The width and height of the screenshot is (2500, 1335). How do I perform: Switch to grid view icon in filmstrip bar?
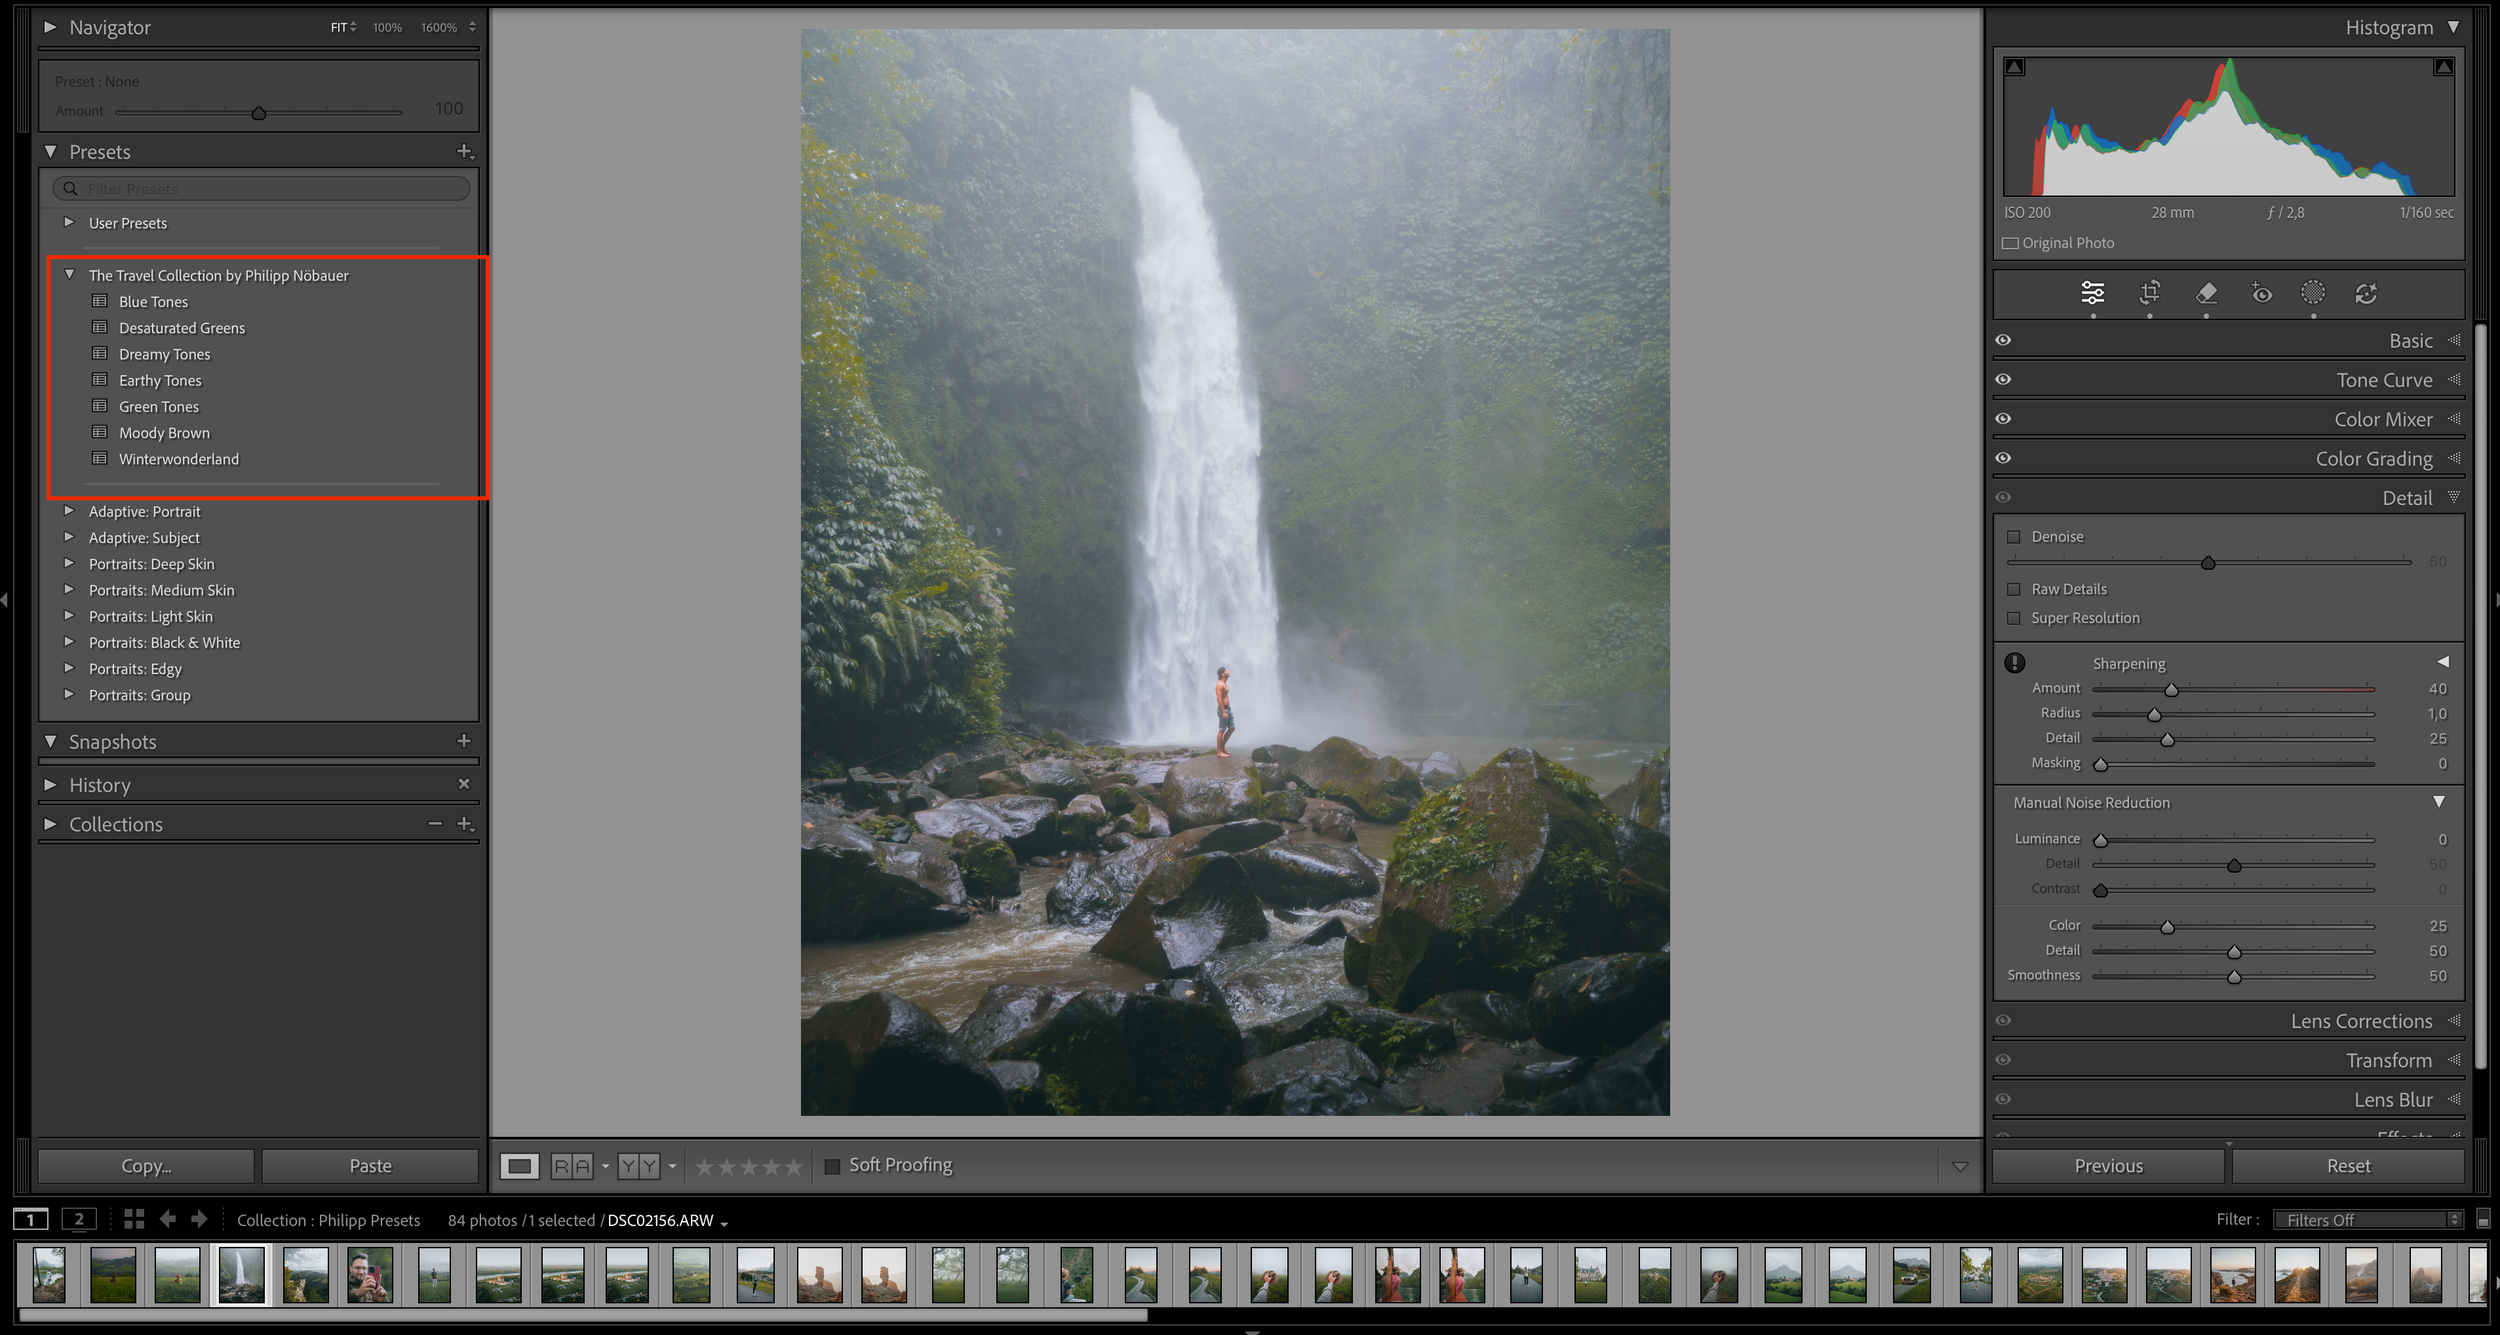(134, 1219)
